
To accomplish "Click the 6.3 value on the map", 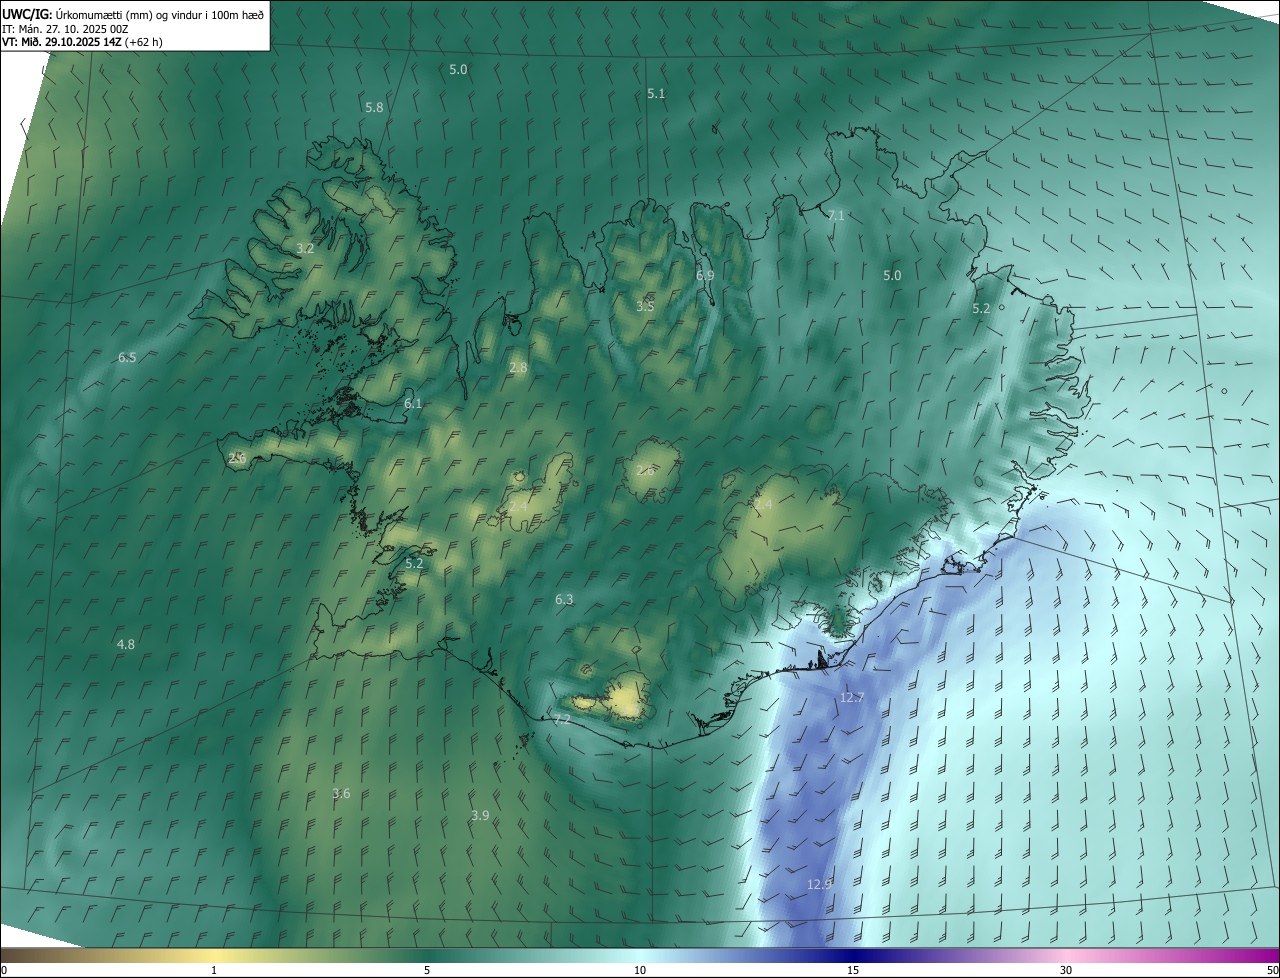I will (564, 599).
